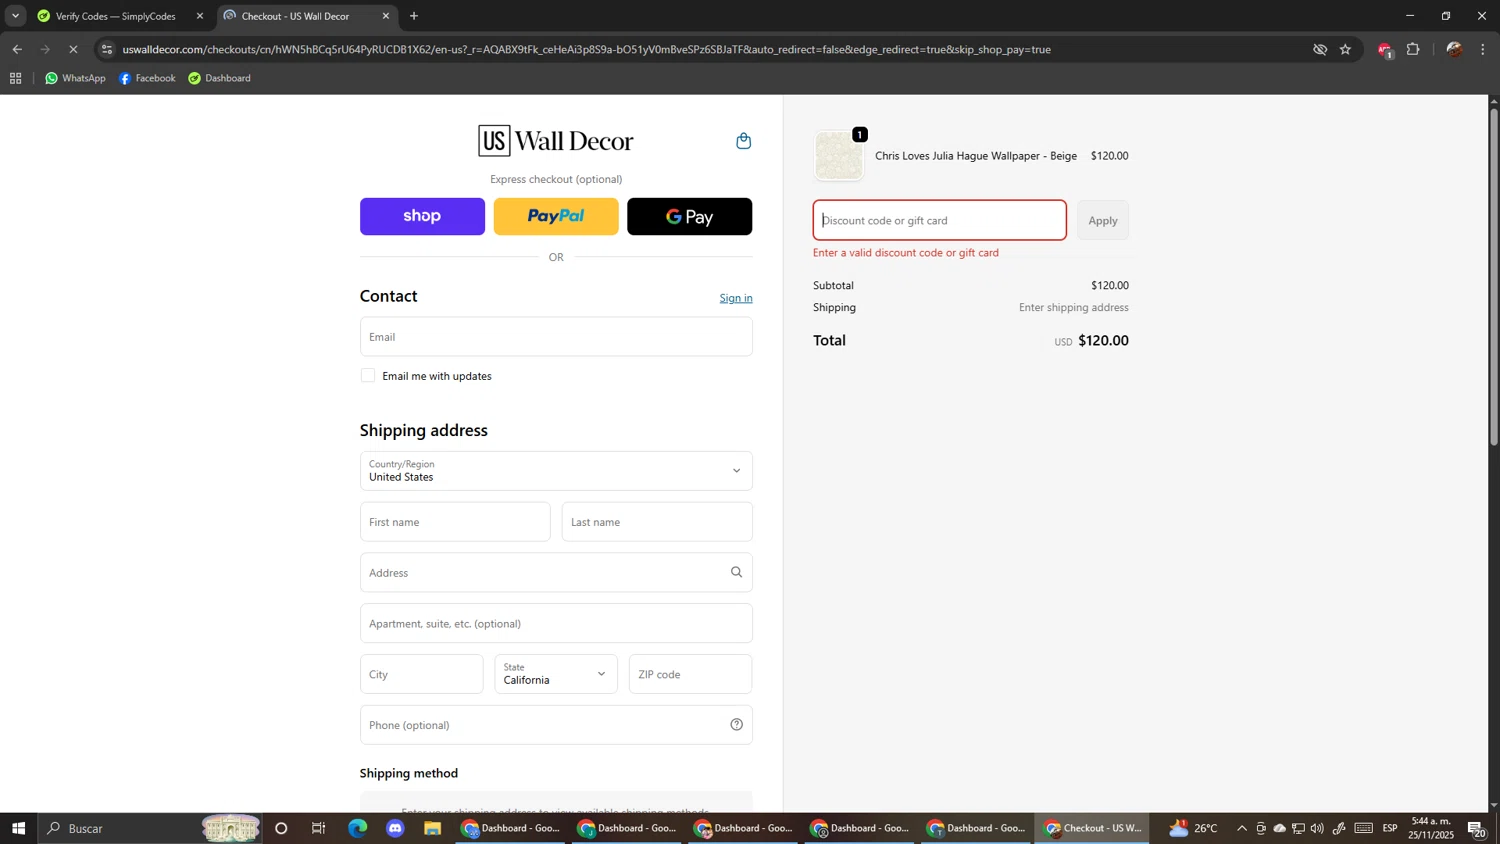This screenshot has width=1500, height=844.
Task: Click the First name field
Action: coord(455,522)
